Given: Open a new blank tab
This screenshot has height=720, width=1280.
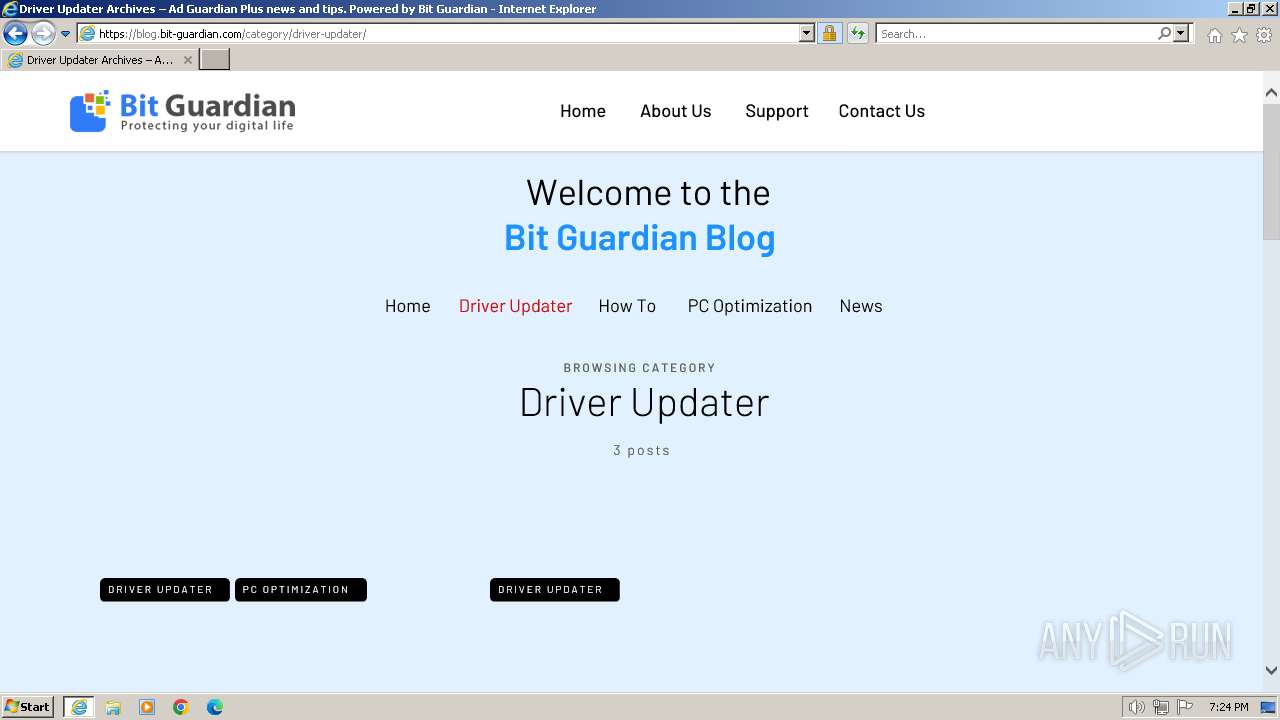Looking at the screenshot, I should pos(215,60).
